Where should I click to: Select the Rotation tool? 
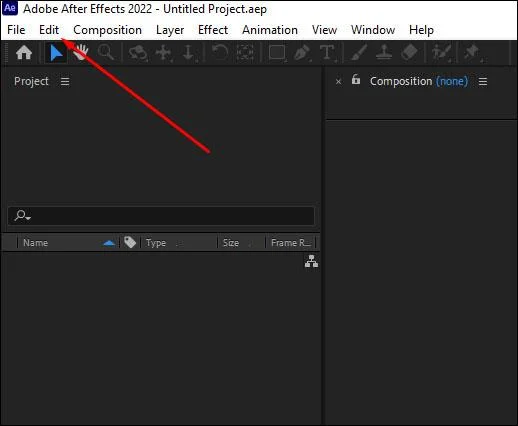(220, 53)
